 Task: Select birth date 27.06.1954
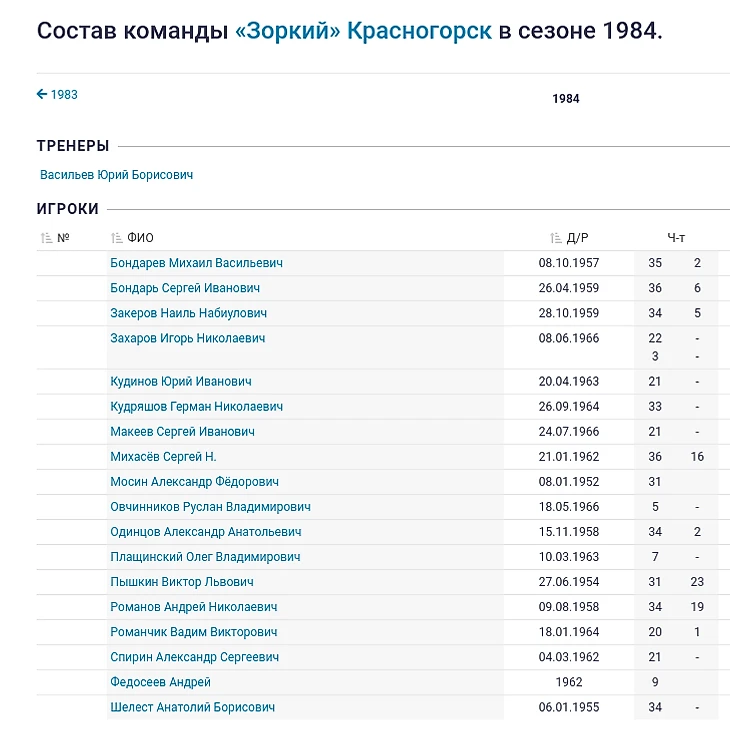coord(569,582)
